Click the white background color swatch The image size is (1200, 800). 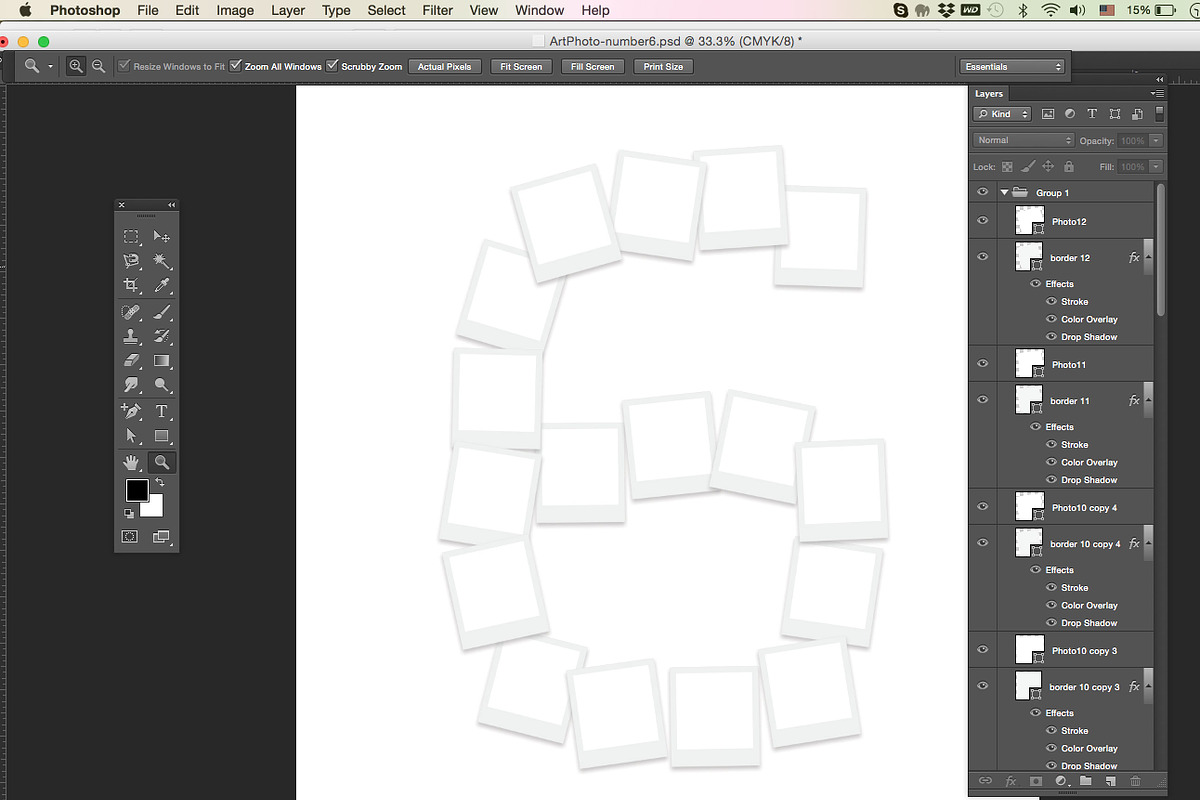point(154,508)
